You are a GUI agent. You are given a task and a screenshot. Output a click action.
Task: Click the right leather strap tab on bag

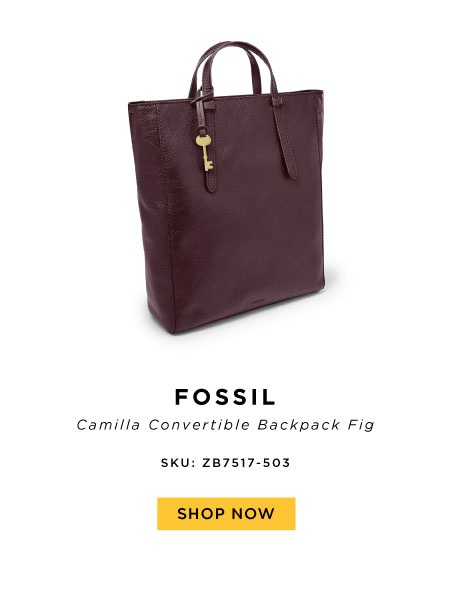point(285,138)
